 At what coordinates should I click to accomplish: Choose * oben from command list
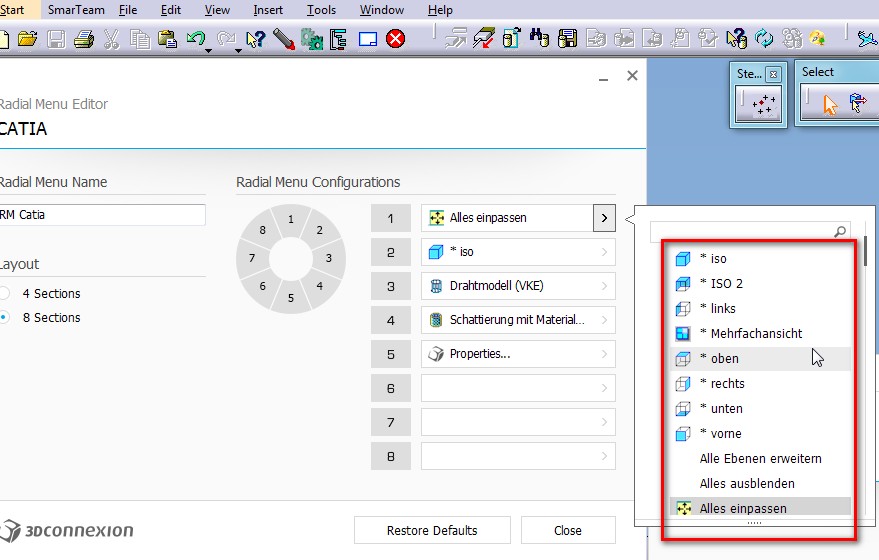[x=762, y=359]
